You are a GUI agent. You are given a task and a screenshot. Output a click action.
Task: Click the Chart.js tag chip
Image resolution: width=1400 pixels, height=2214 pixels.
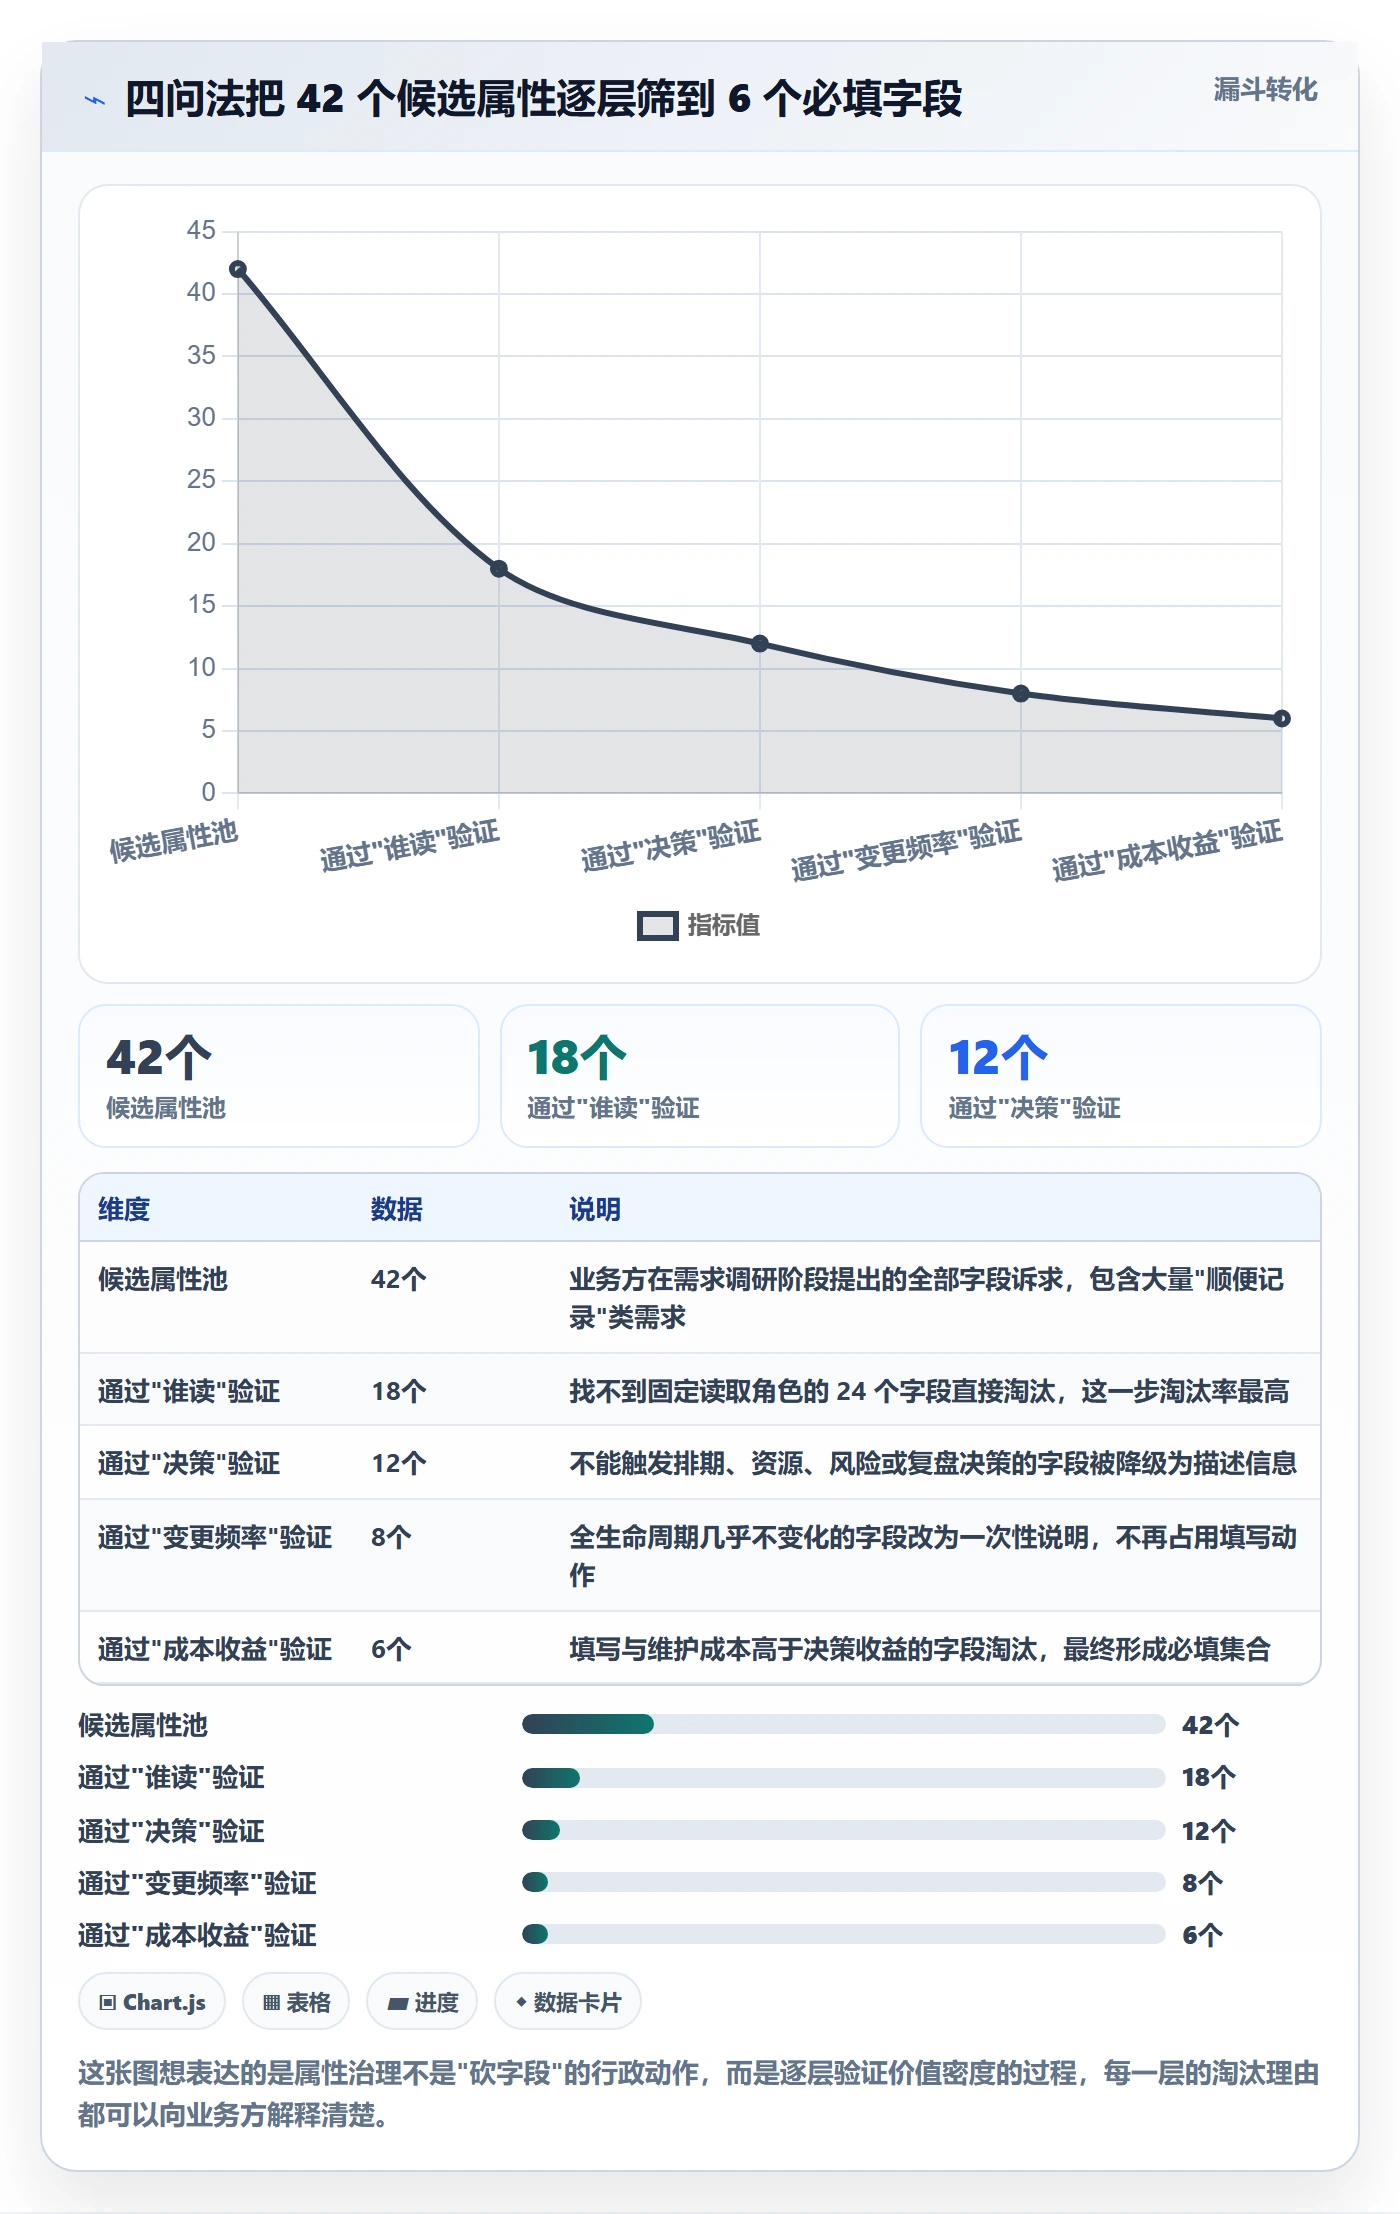coord(152,2002)
